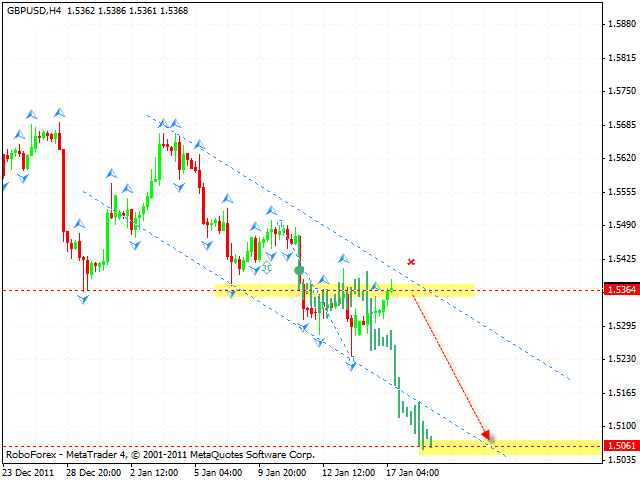Click the 1.5230 price axis label
This screenshot has width=640, height=480.
pyautogui.click(x=622, y=359)
